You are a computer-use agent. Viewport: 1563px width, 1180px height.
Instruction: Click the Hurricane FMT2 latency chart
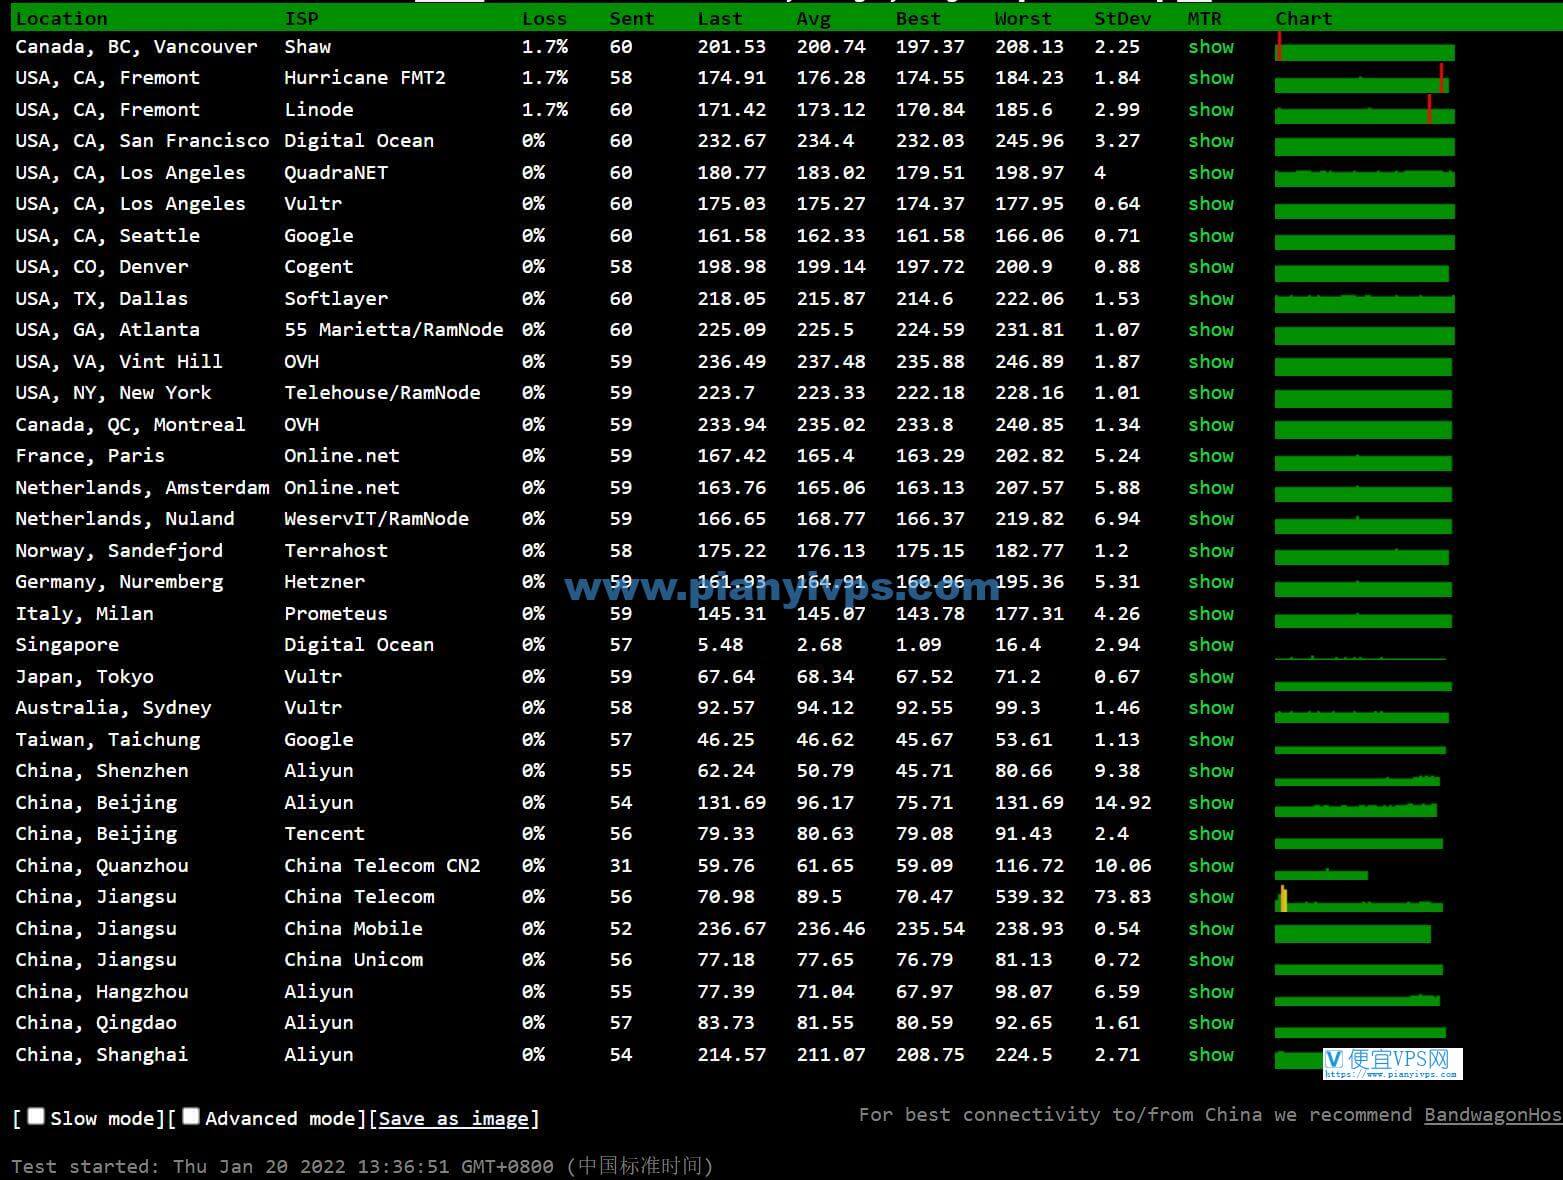pos(1362,78)
